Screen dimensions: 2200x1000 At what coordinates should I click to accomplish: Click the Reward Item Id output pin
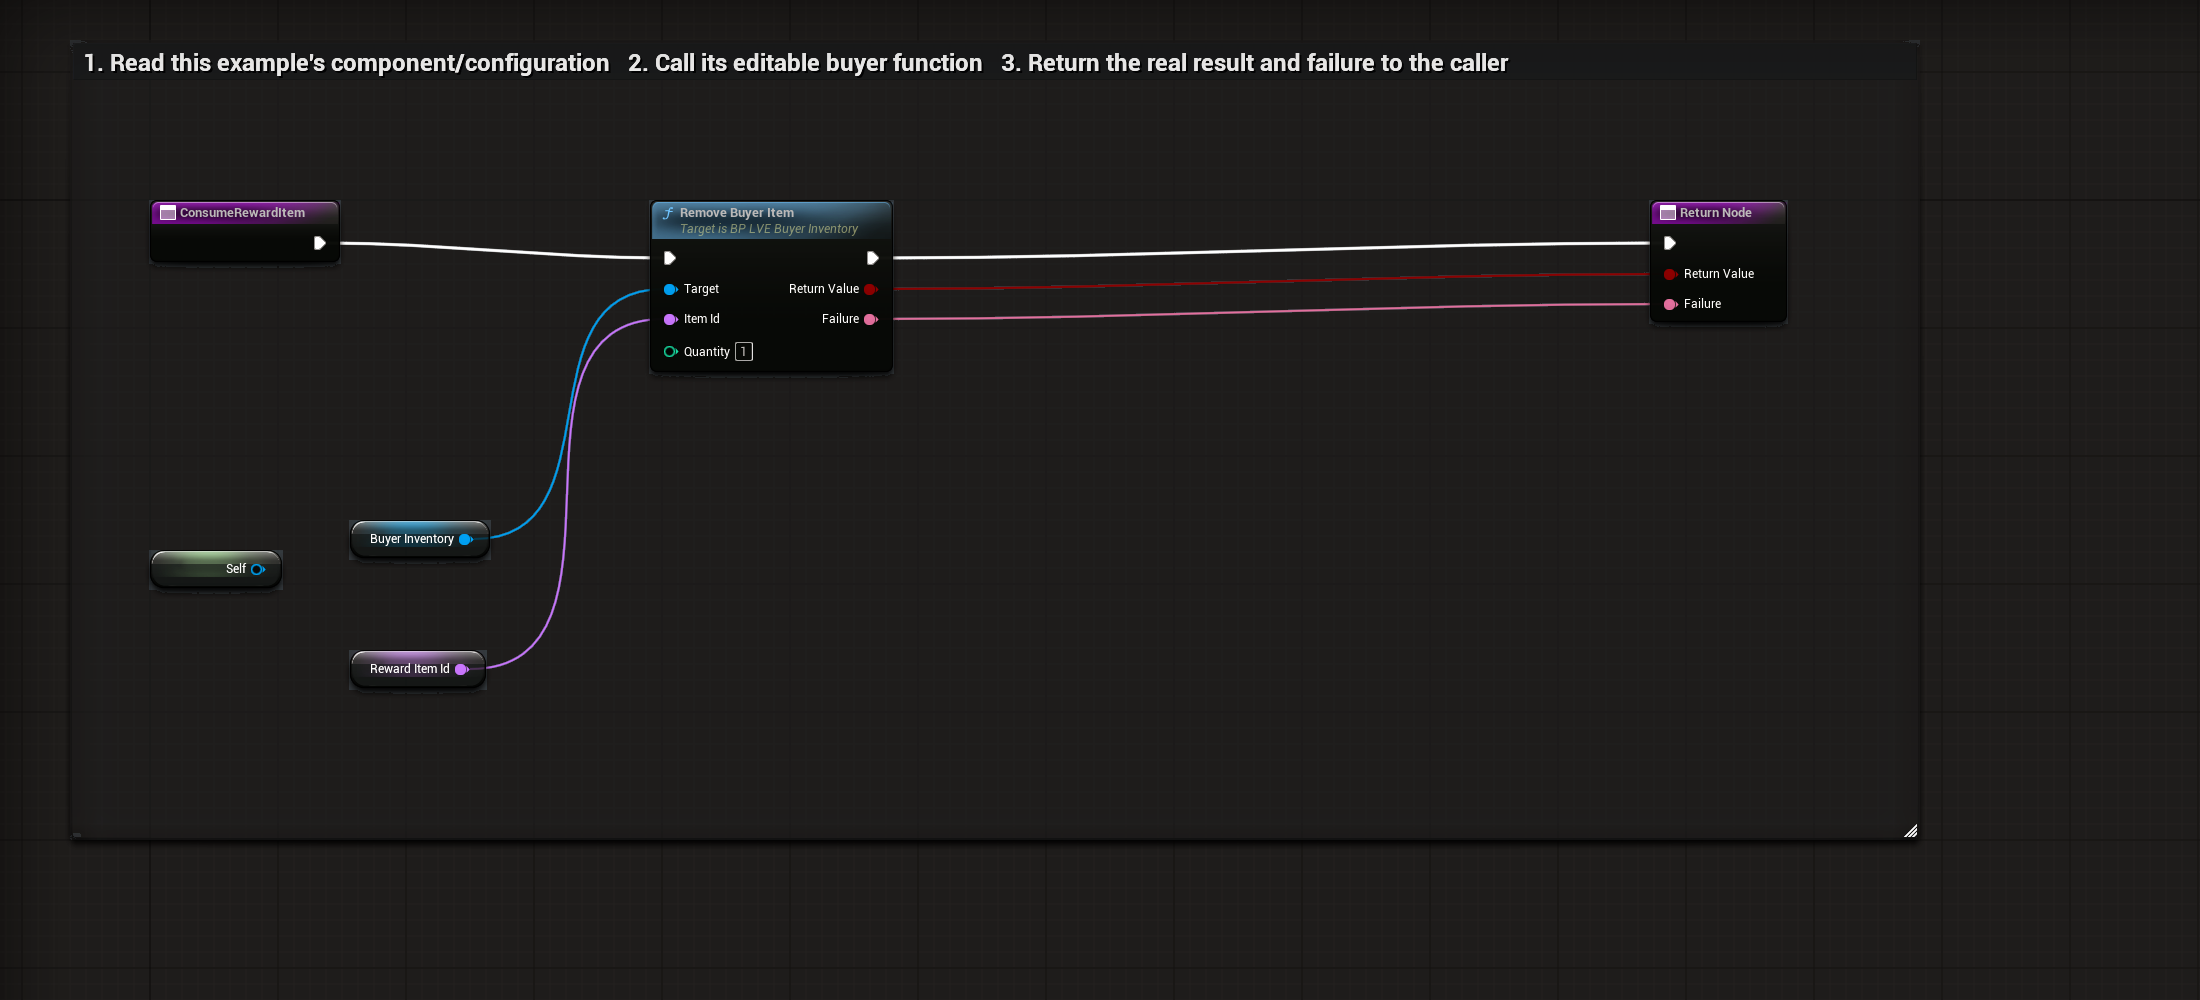(x=462, y=669)
